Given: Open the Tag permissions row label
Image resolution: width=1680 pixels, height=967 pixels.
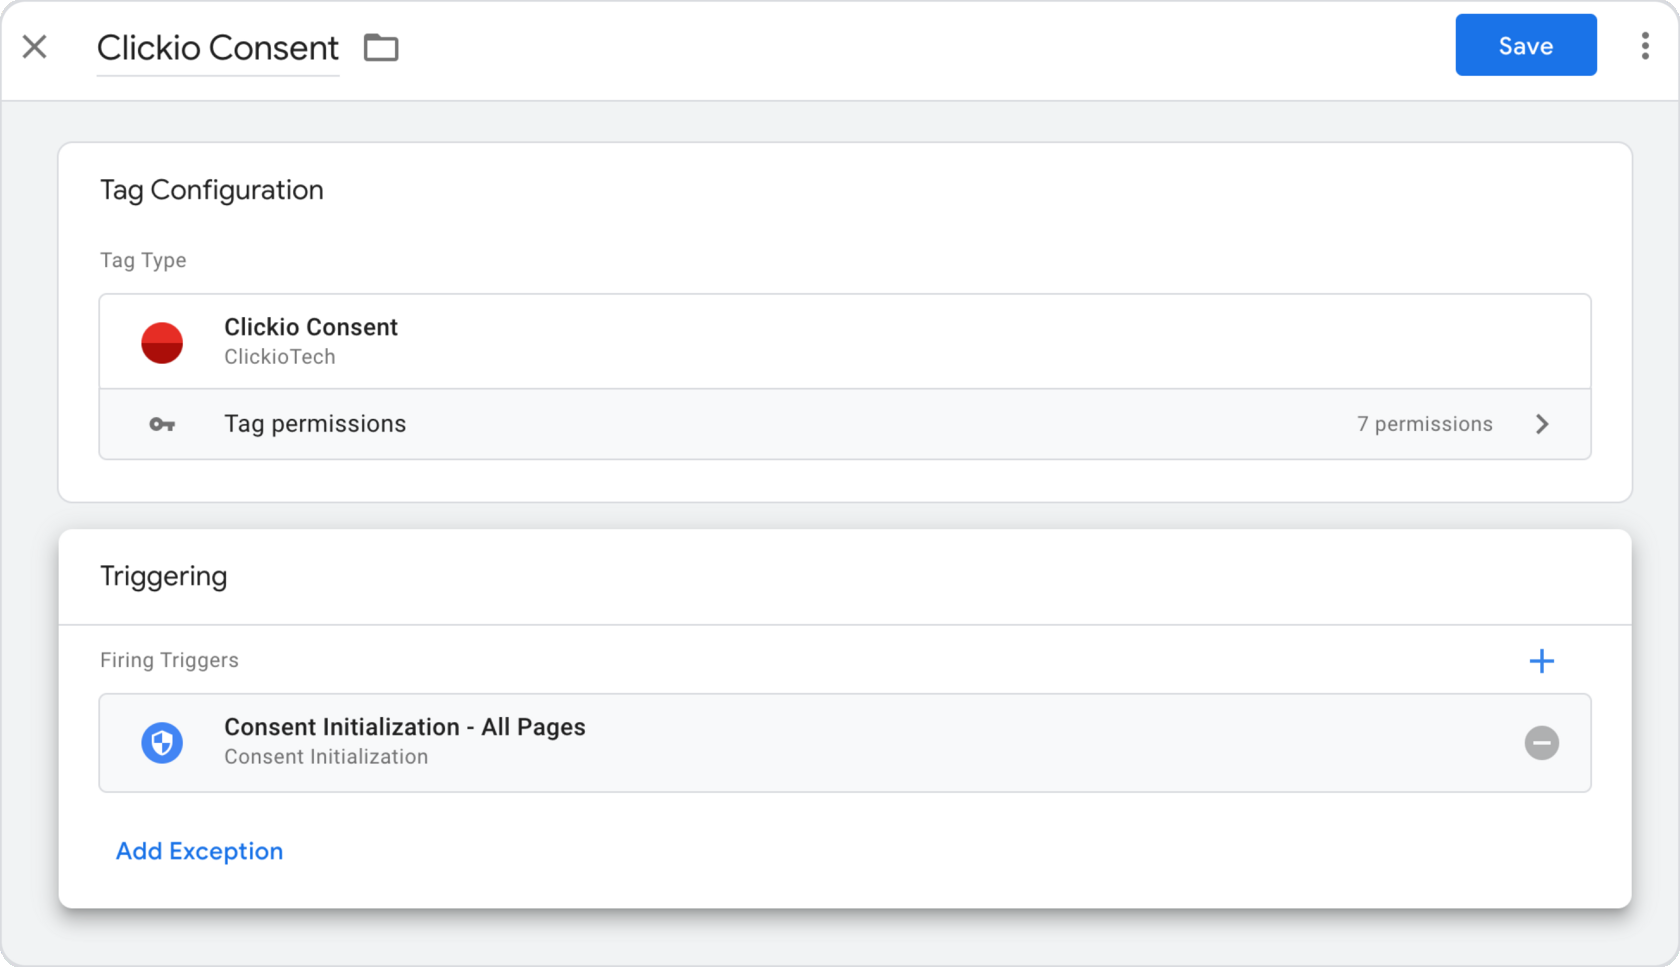Looking at the screenshot, I should pyautogui.click(x=315, y=424).
